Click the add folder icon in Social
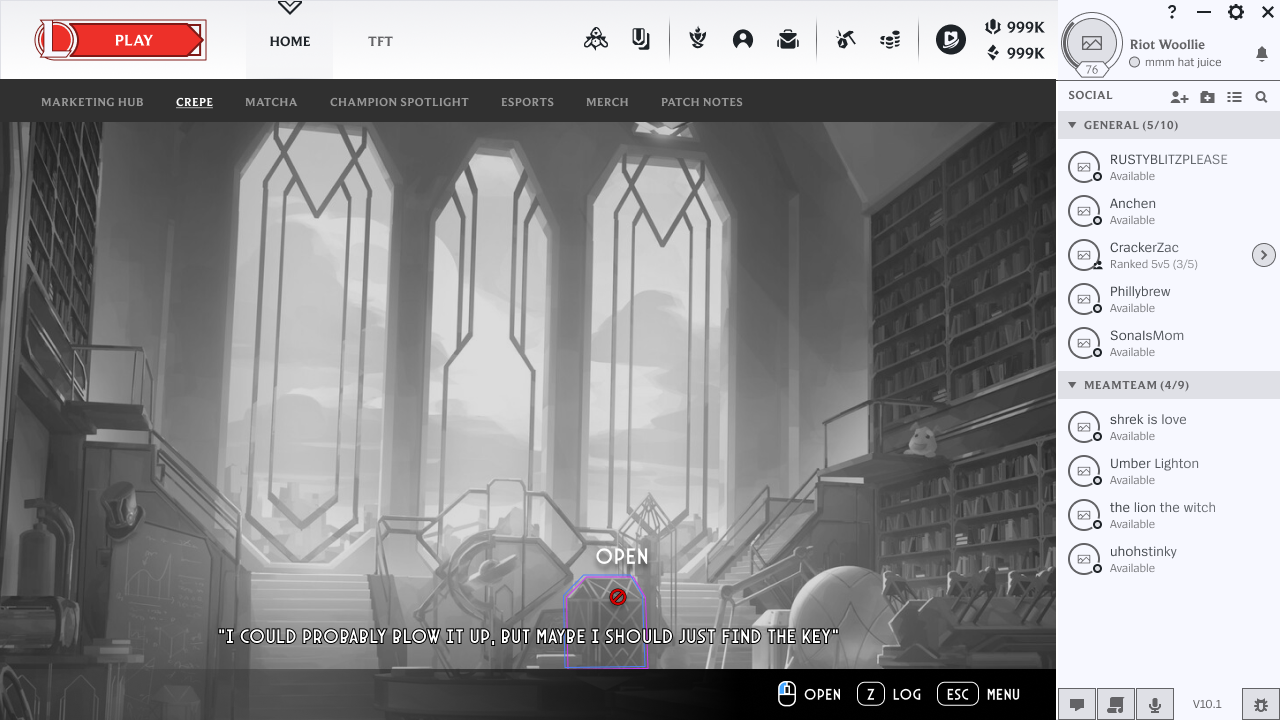Image resolution: width=1280 pixels, height=720 pixels. click(x=1208, y=97)
